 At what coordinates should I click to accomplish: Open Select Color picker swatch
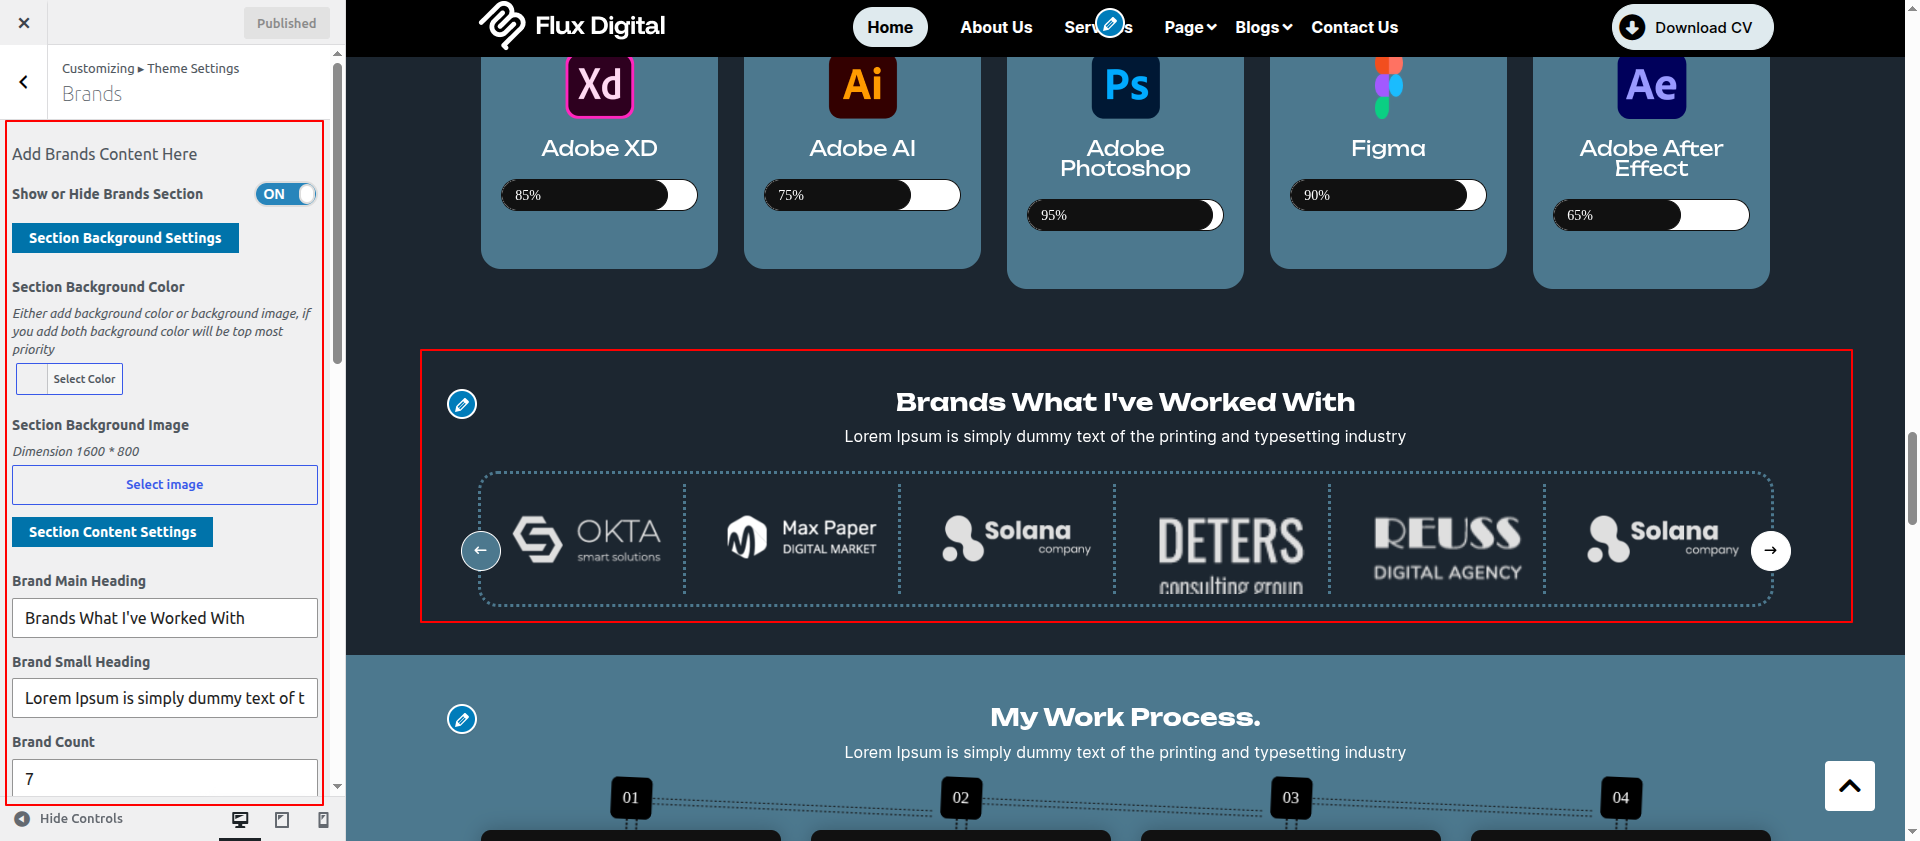pos(69,379)
